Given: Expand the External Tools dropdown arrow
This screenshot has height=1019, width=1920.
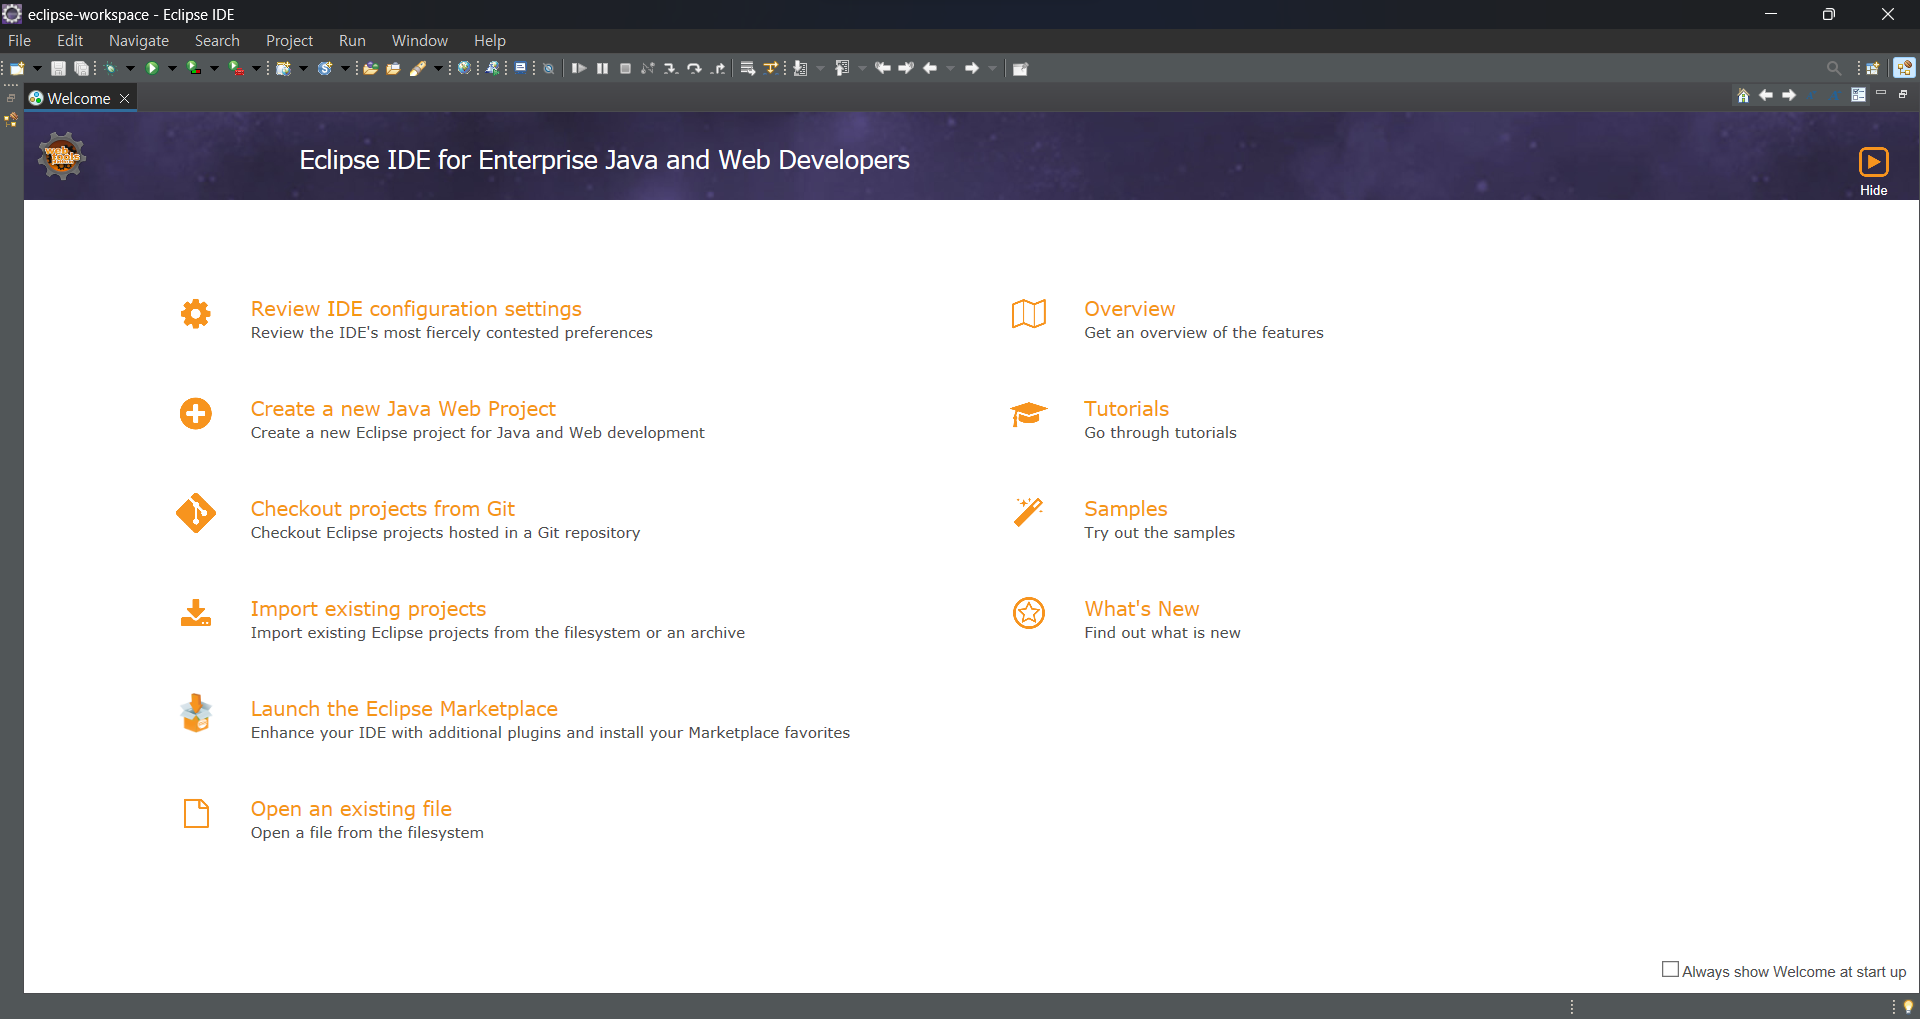Looking at the screenshot, I should click(x=256, y=68).
